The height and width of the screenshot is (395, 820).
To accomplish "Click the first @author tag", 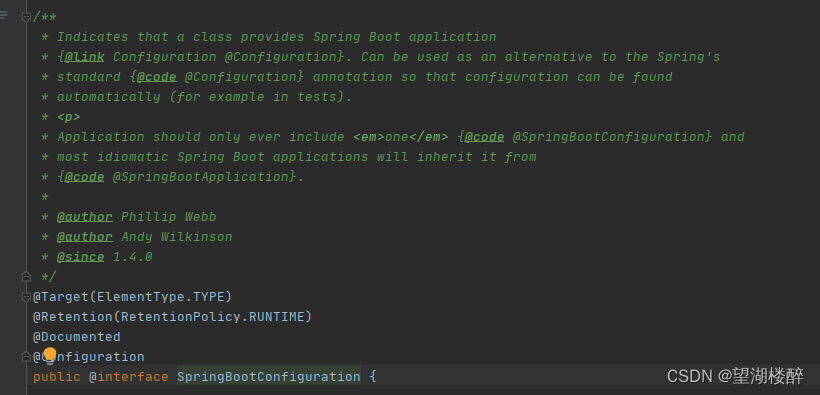I will [85, 217].
